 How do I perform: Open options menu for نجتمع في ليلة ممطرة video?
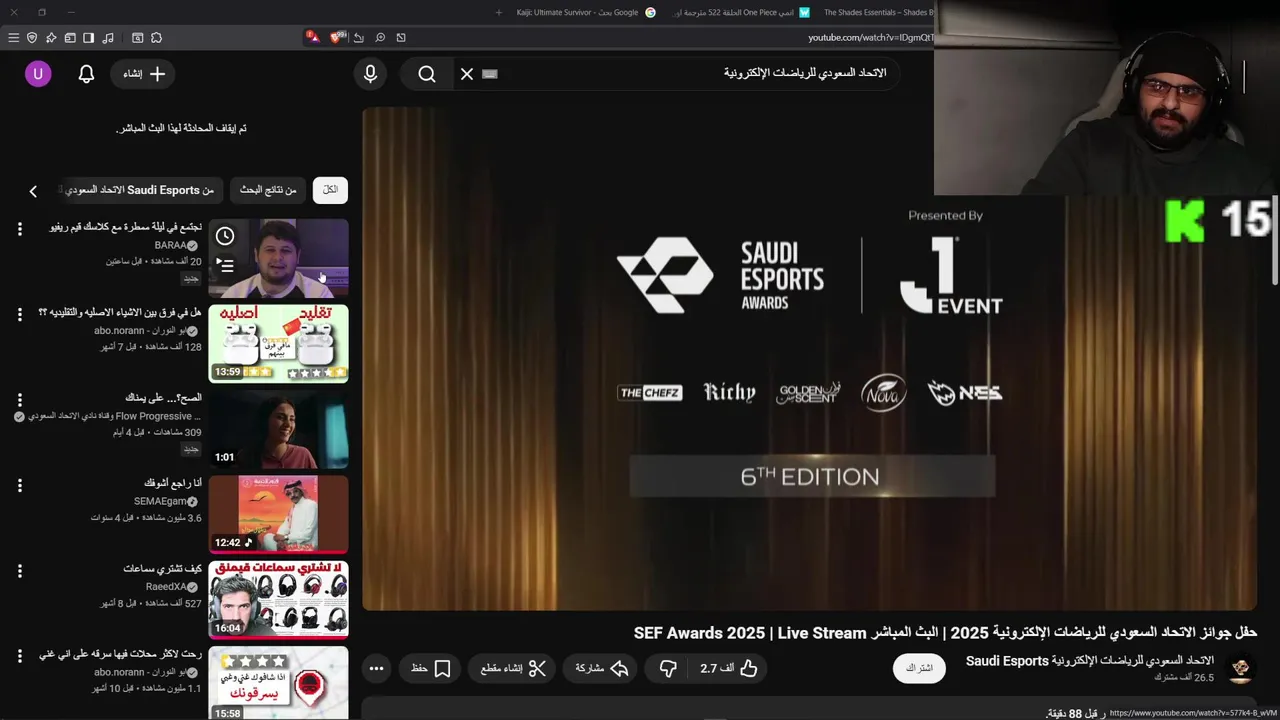[x=19, y=230]
